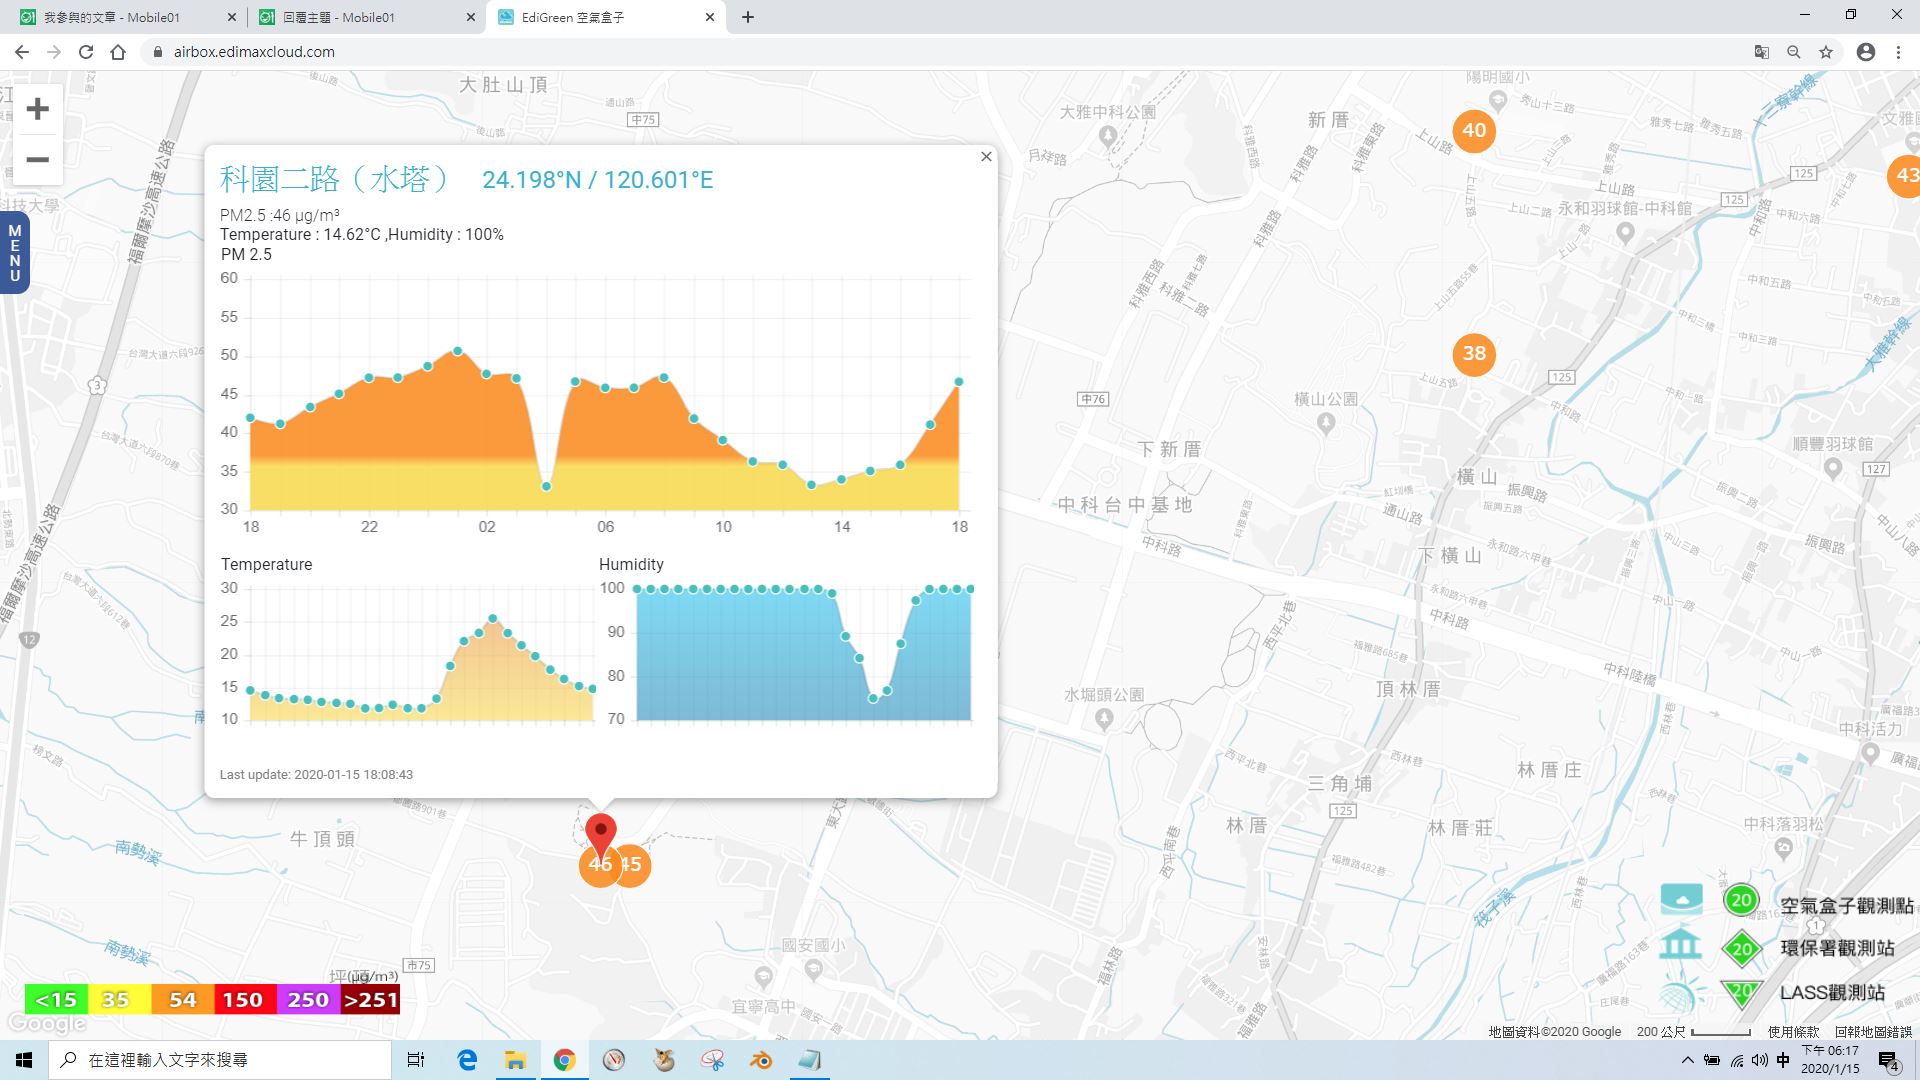1920x1080 pixels.
Task: Open volume control in system tray
Action: tap(1760, 1060)
